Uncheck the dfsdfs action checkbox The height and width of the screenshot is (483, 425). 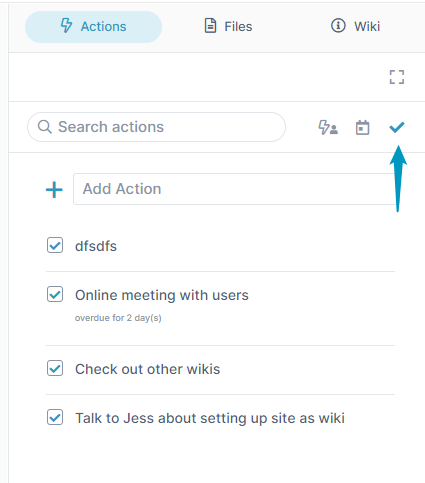(55, 245)
